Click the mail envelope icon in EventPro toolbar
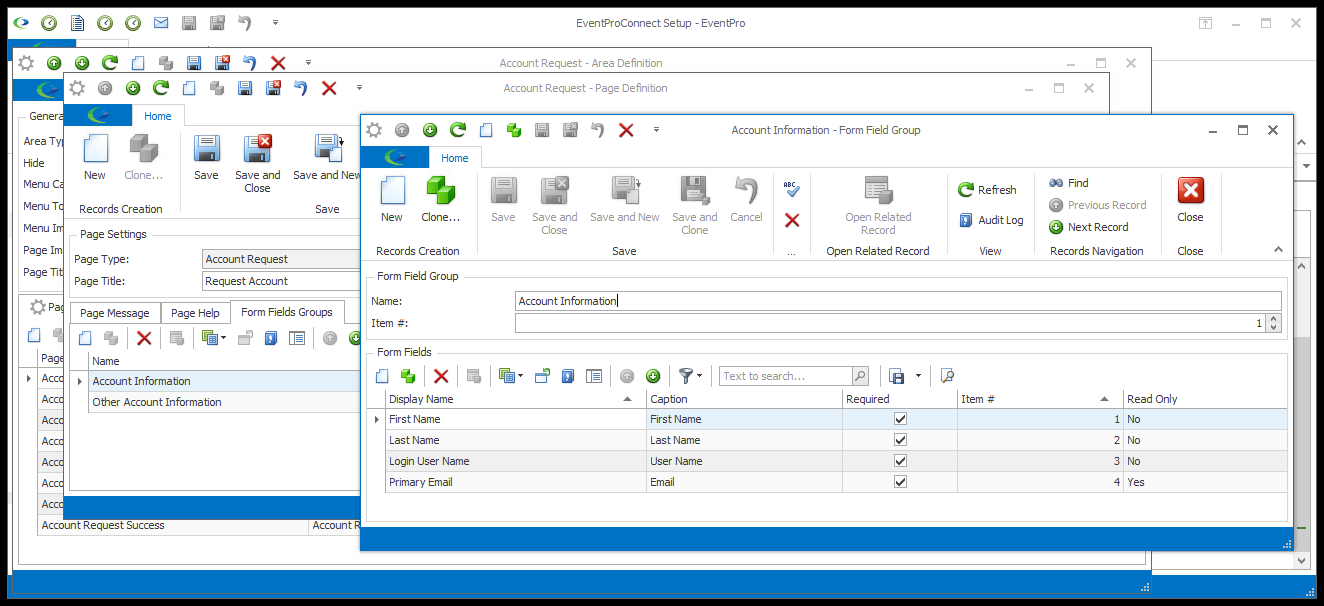 161,23
